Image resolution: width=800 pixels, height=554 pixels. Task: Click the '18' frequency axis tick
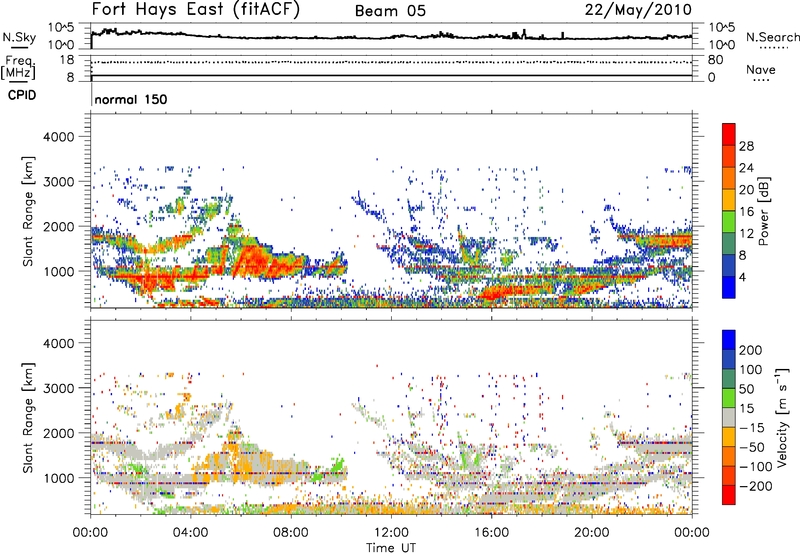tap(67, 60)
